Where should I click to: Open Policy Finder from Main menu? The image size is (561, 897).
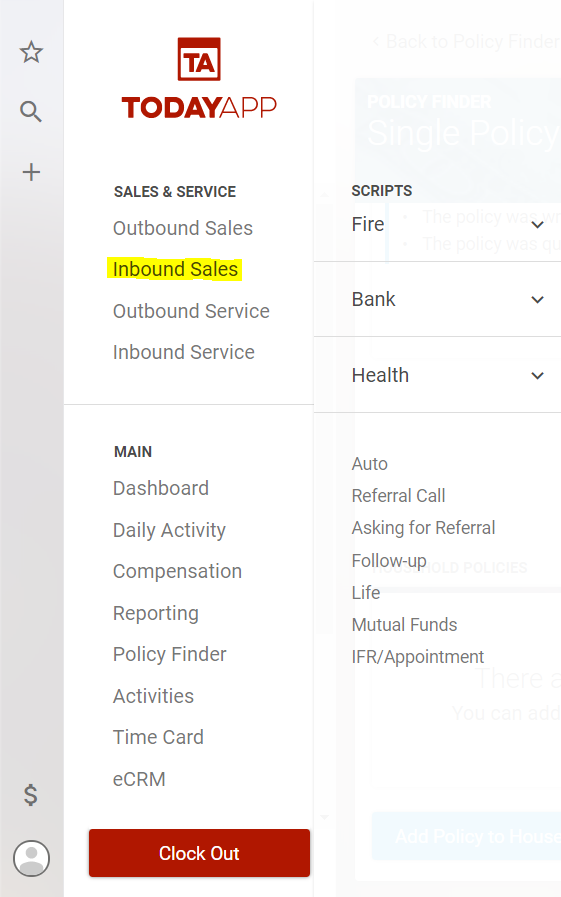point(169,654)
